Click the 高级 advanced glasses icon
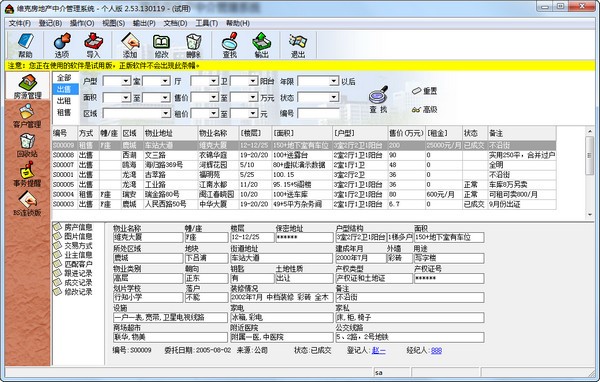This screenshot has height=382, width=600. tap(424, 109)
